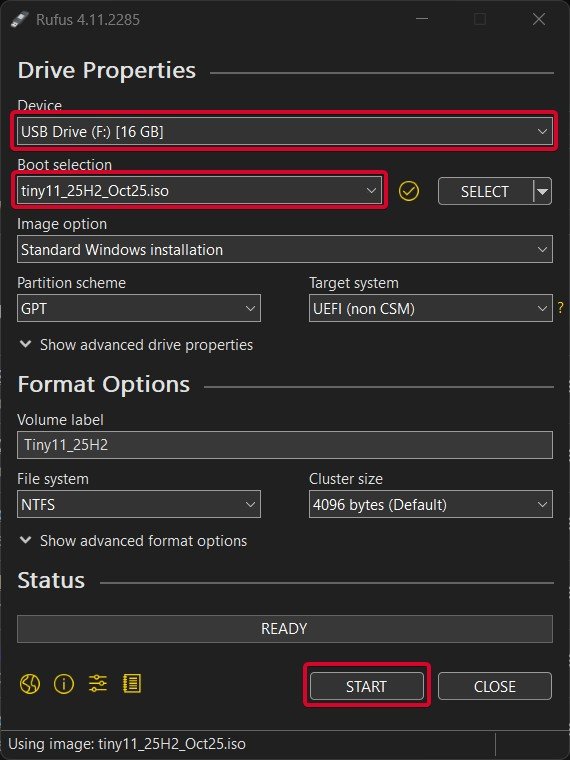Click the Volume label field Tiny11_25H2

pyautogui.click(x=285, y=445)
